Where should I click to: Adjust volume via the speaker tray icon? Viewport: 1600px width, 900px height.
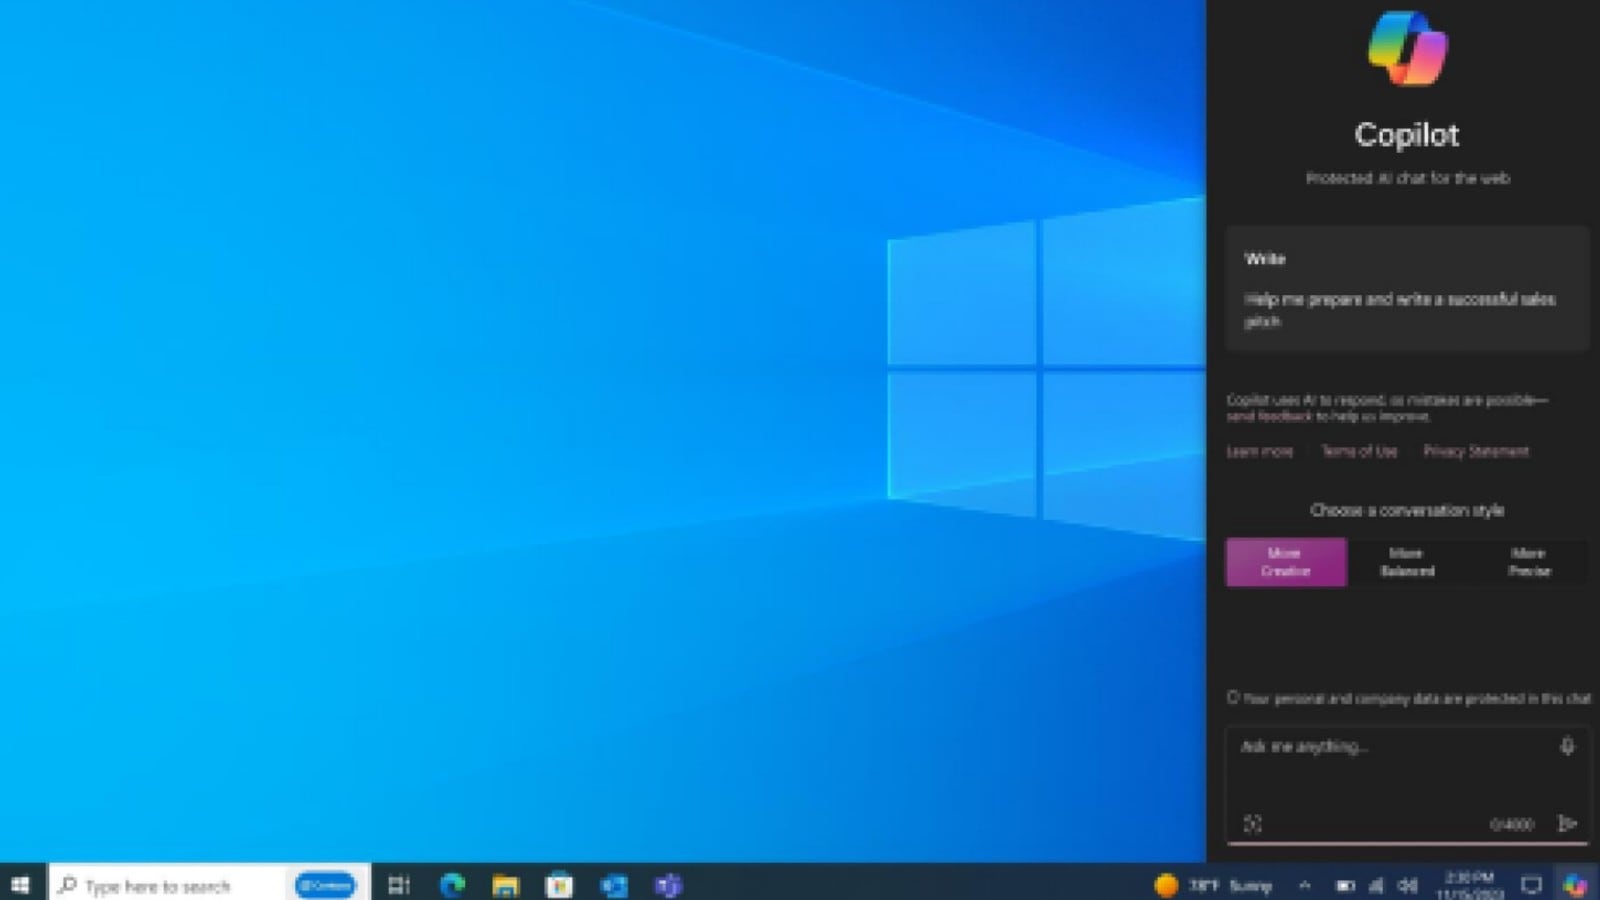1408,885
